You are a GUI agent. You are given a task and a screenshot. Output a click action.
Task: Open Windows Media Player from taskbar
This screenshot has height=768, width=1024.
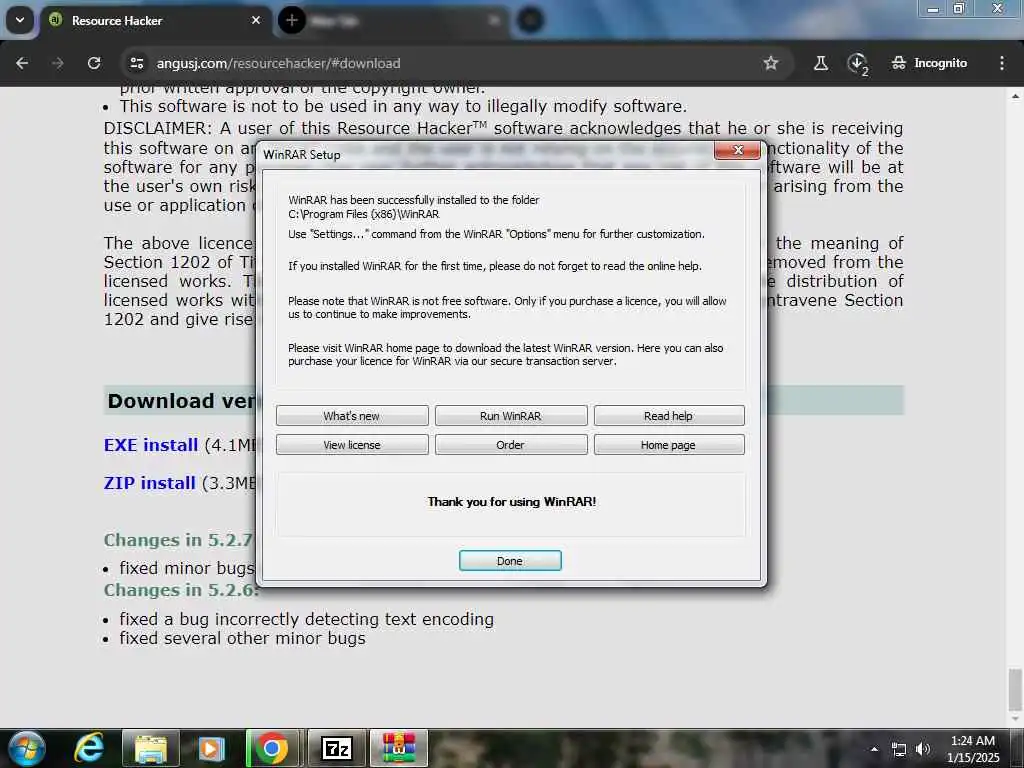click(211, 748)
